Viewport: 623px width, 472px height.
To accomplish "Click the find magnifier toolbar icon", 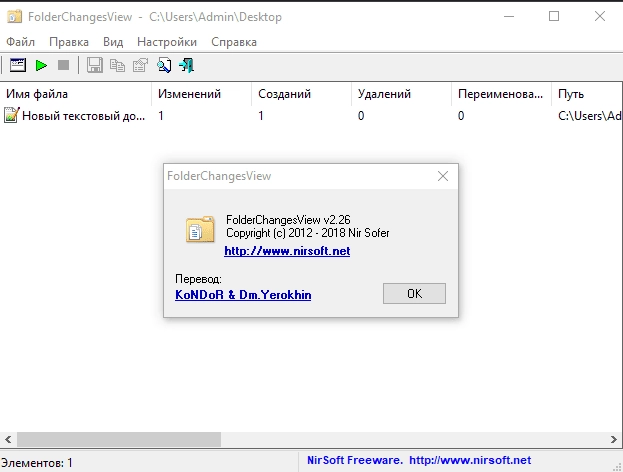I will click(164, 65).
